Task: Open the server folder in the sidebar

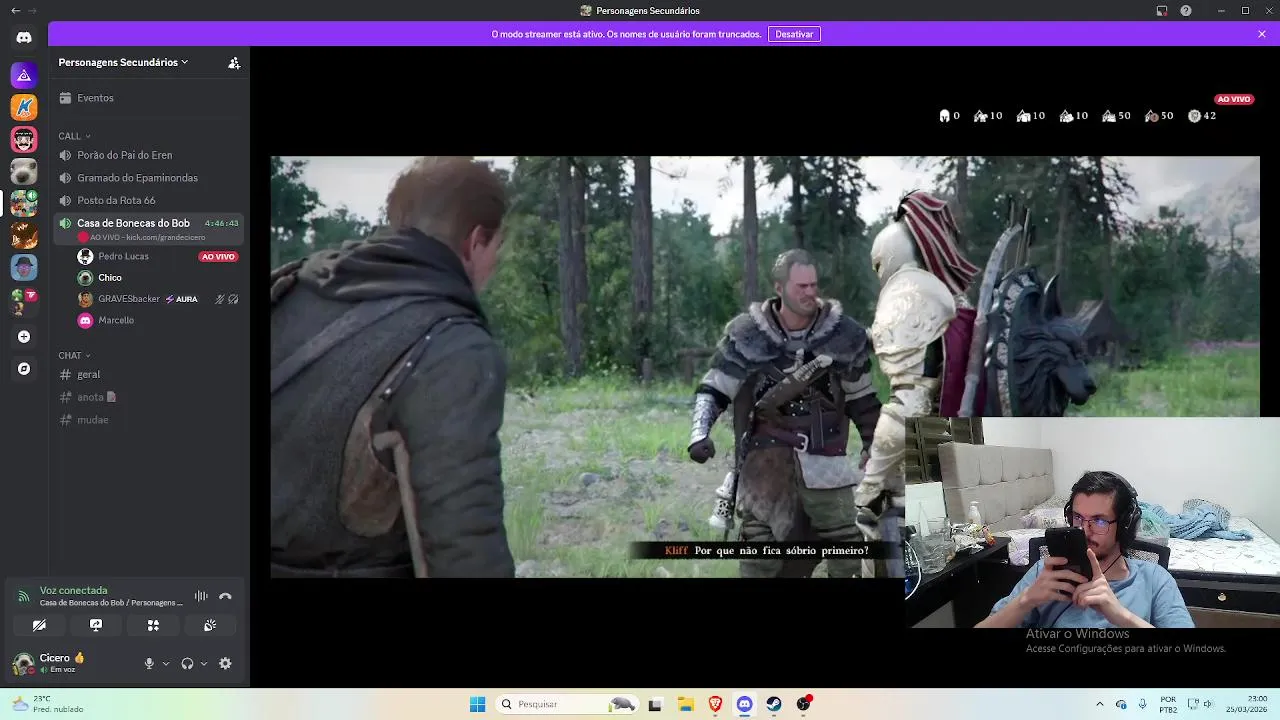Action: pyautogui.click(x=24, y=300)
